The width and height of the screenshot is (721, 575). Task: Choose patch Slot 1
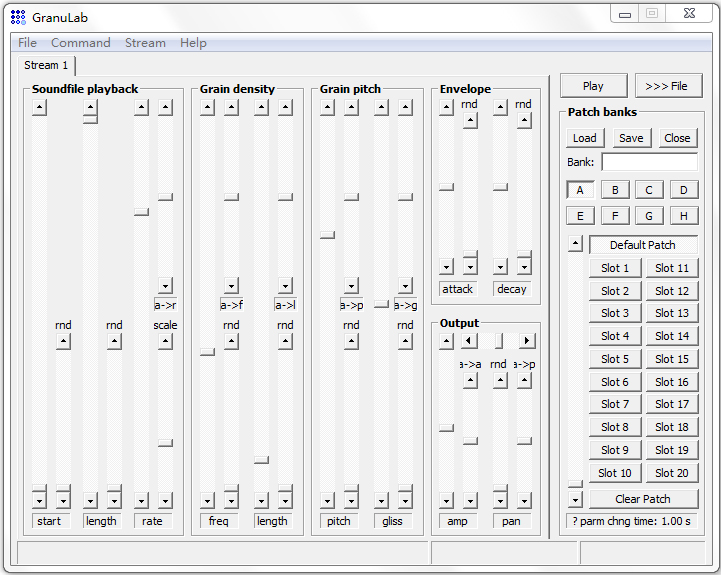[615, 268]
